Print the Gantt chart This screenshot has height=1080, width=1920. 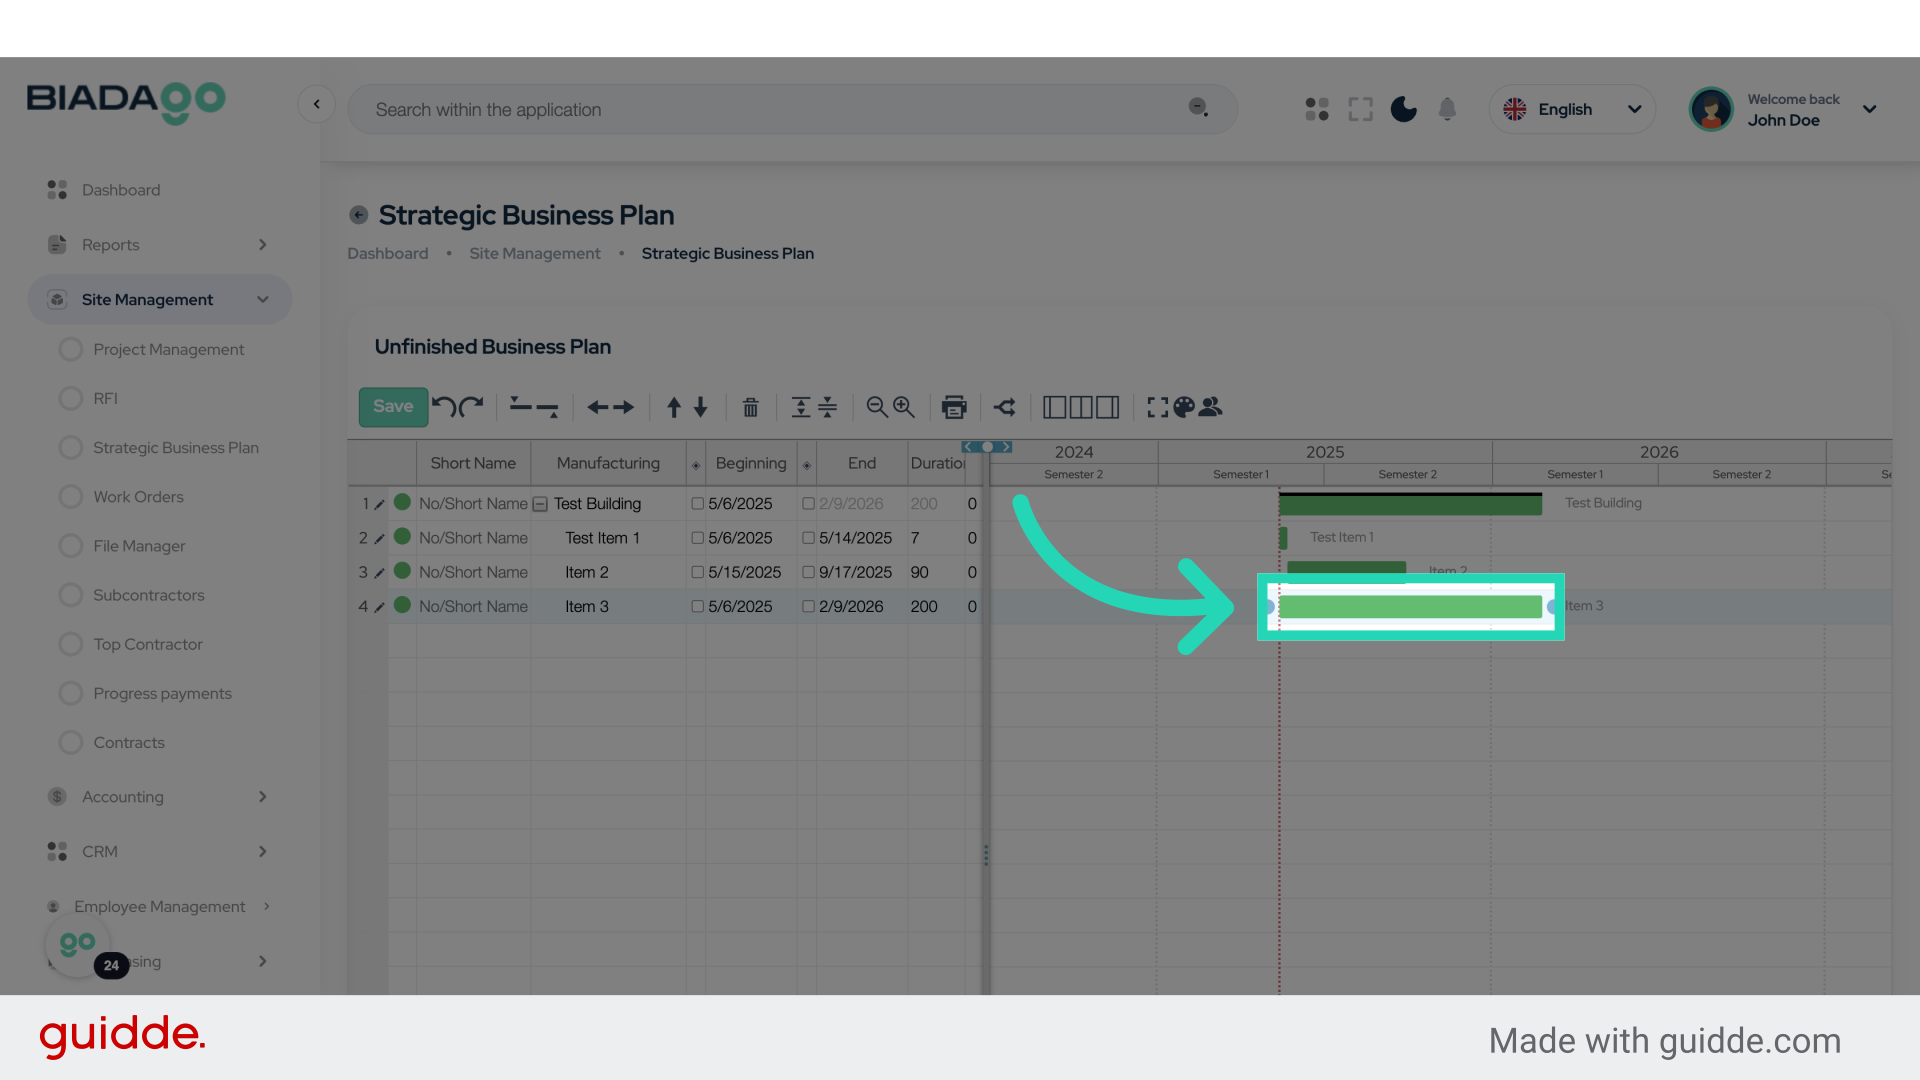click(x=954, y=407)
